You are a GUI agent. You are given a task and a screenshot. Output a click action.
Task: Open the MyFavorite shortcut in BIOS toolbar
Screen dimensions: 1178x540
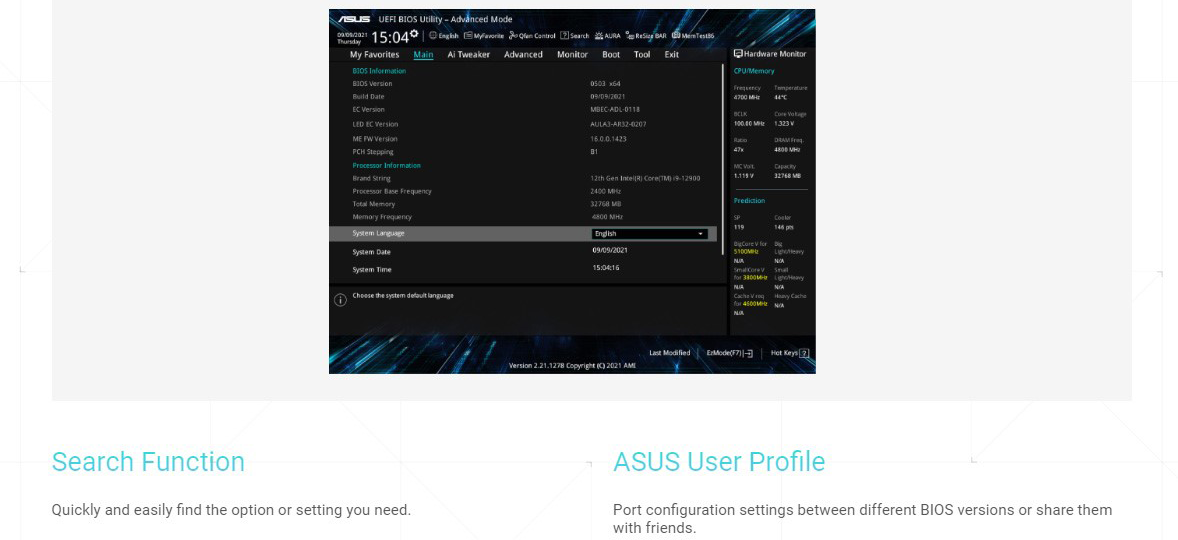(484, 35)
